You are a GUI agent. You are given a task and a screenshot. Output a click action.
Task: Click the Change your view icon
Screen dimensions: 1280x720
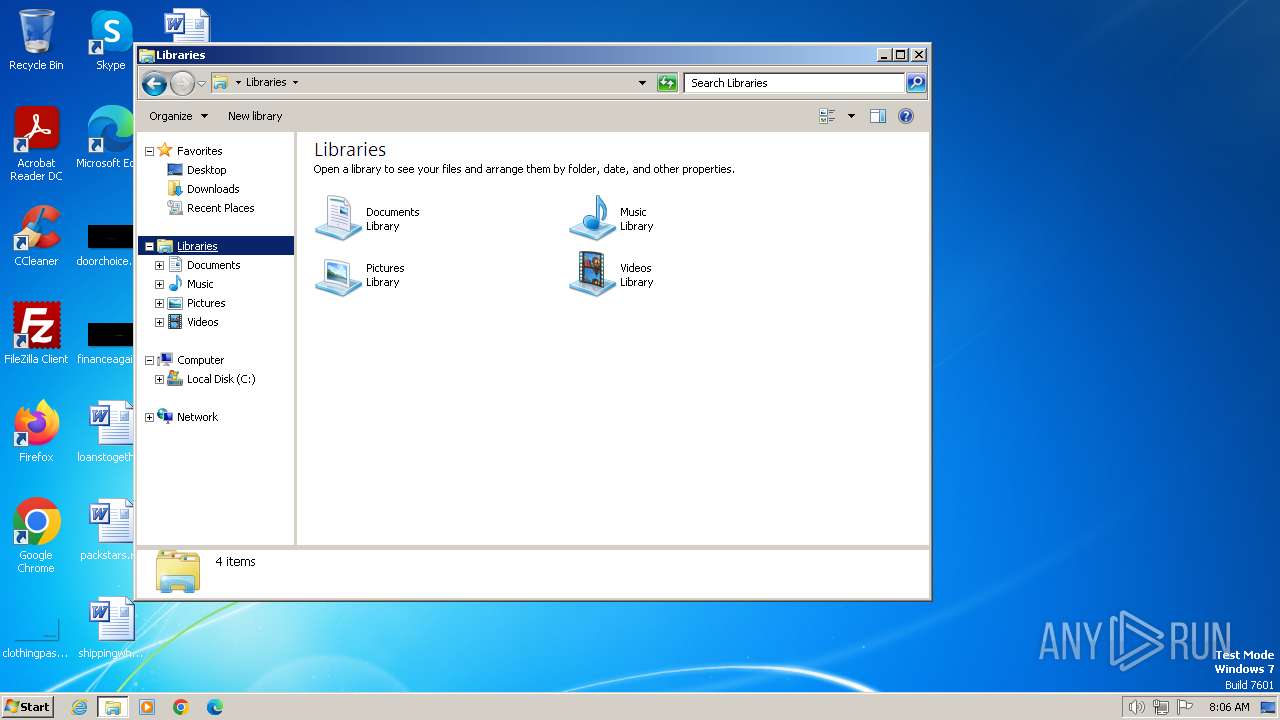(x=827, y=116)
